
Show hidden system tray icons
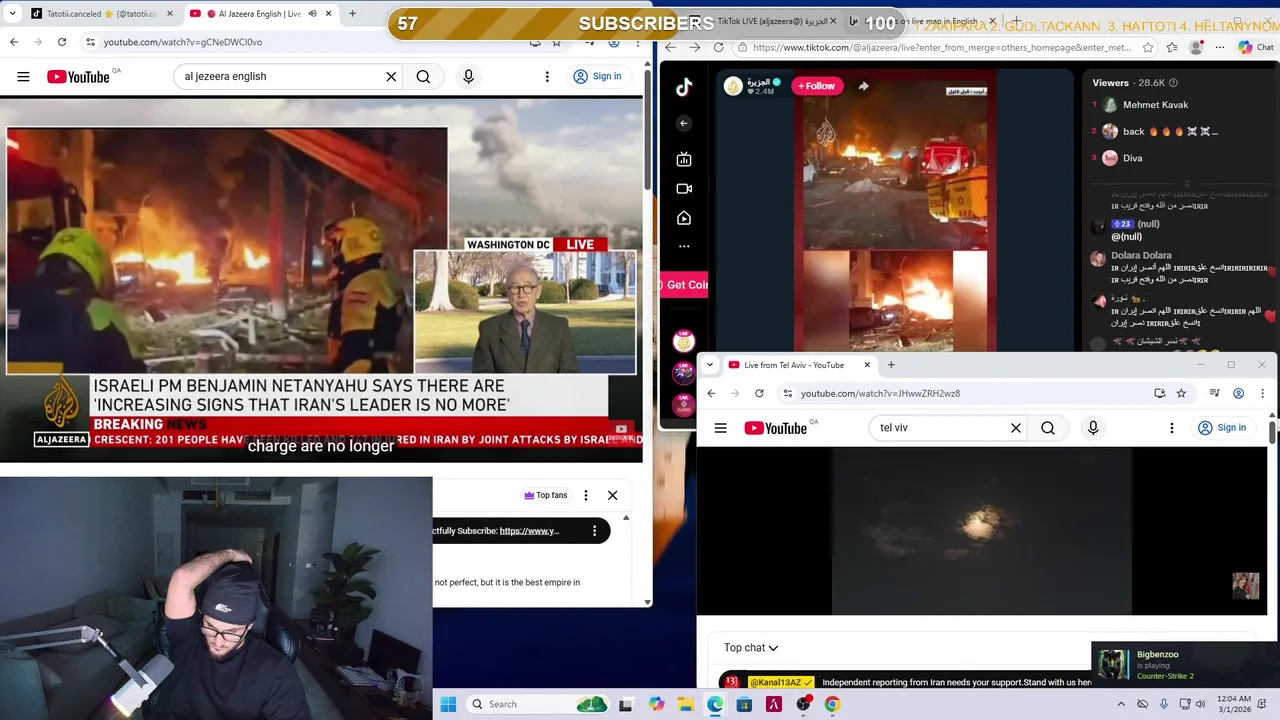pyautogui.click(x=1120, y=704)
